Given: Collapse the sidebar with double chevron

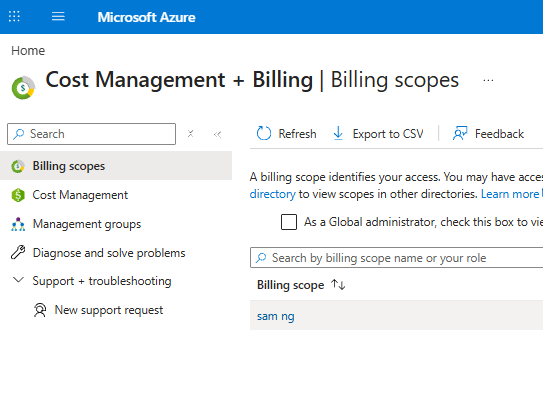Looking at the screenshot, I should [x=217, y=134].
